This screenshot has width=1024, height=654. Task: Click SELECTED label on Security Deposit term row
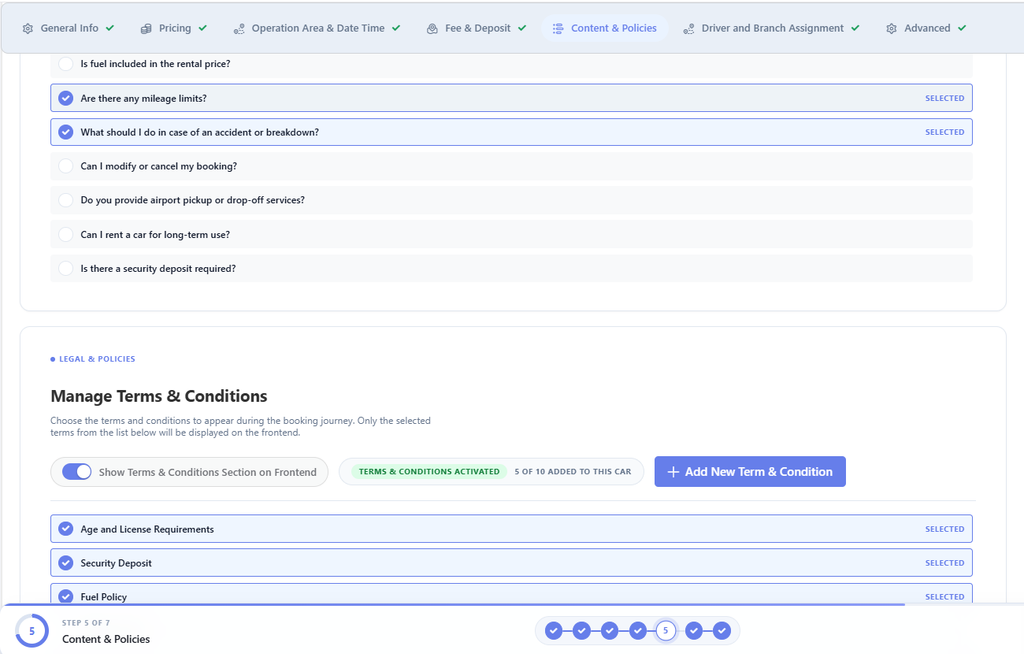944,563
